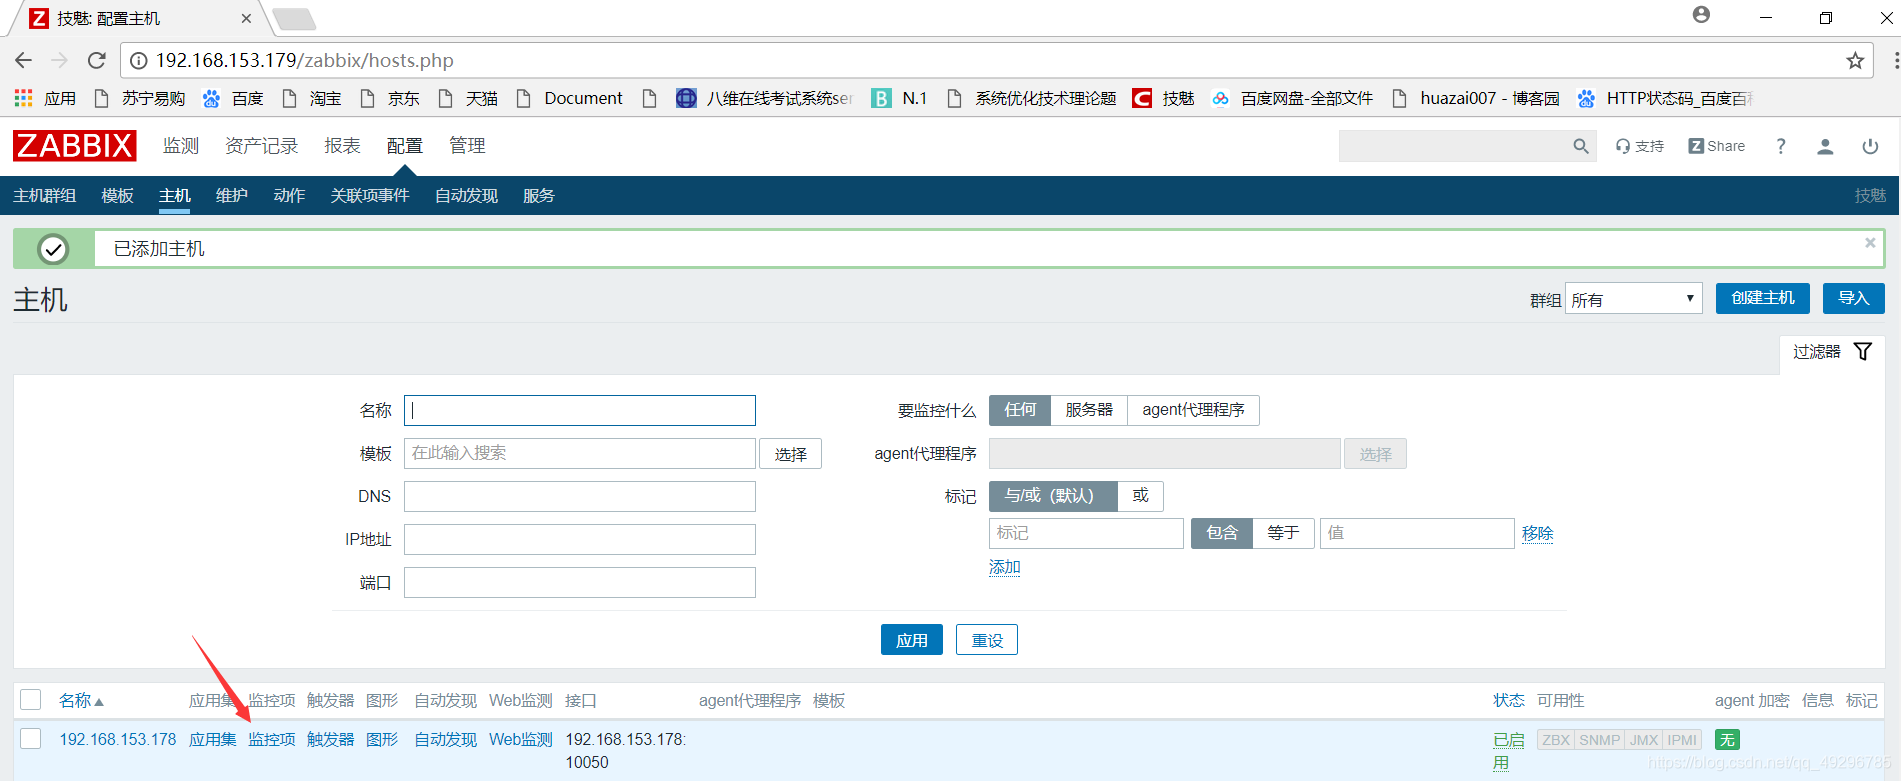The width and height of the screenshot is (1901, 781).
Task: Open the 技魅 bookmark
Action: 1164,98
